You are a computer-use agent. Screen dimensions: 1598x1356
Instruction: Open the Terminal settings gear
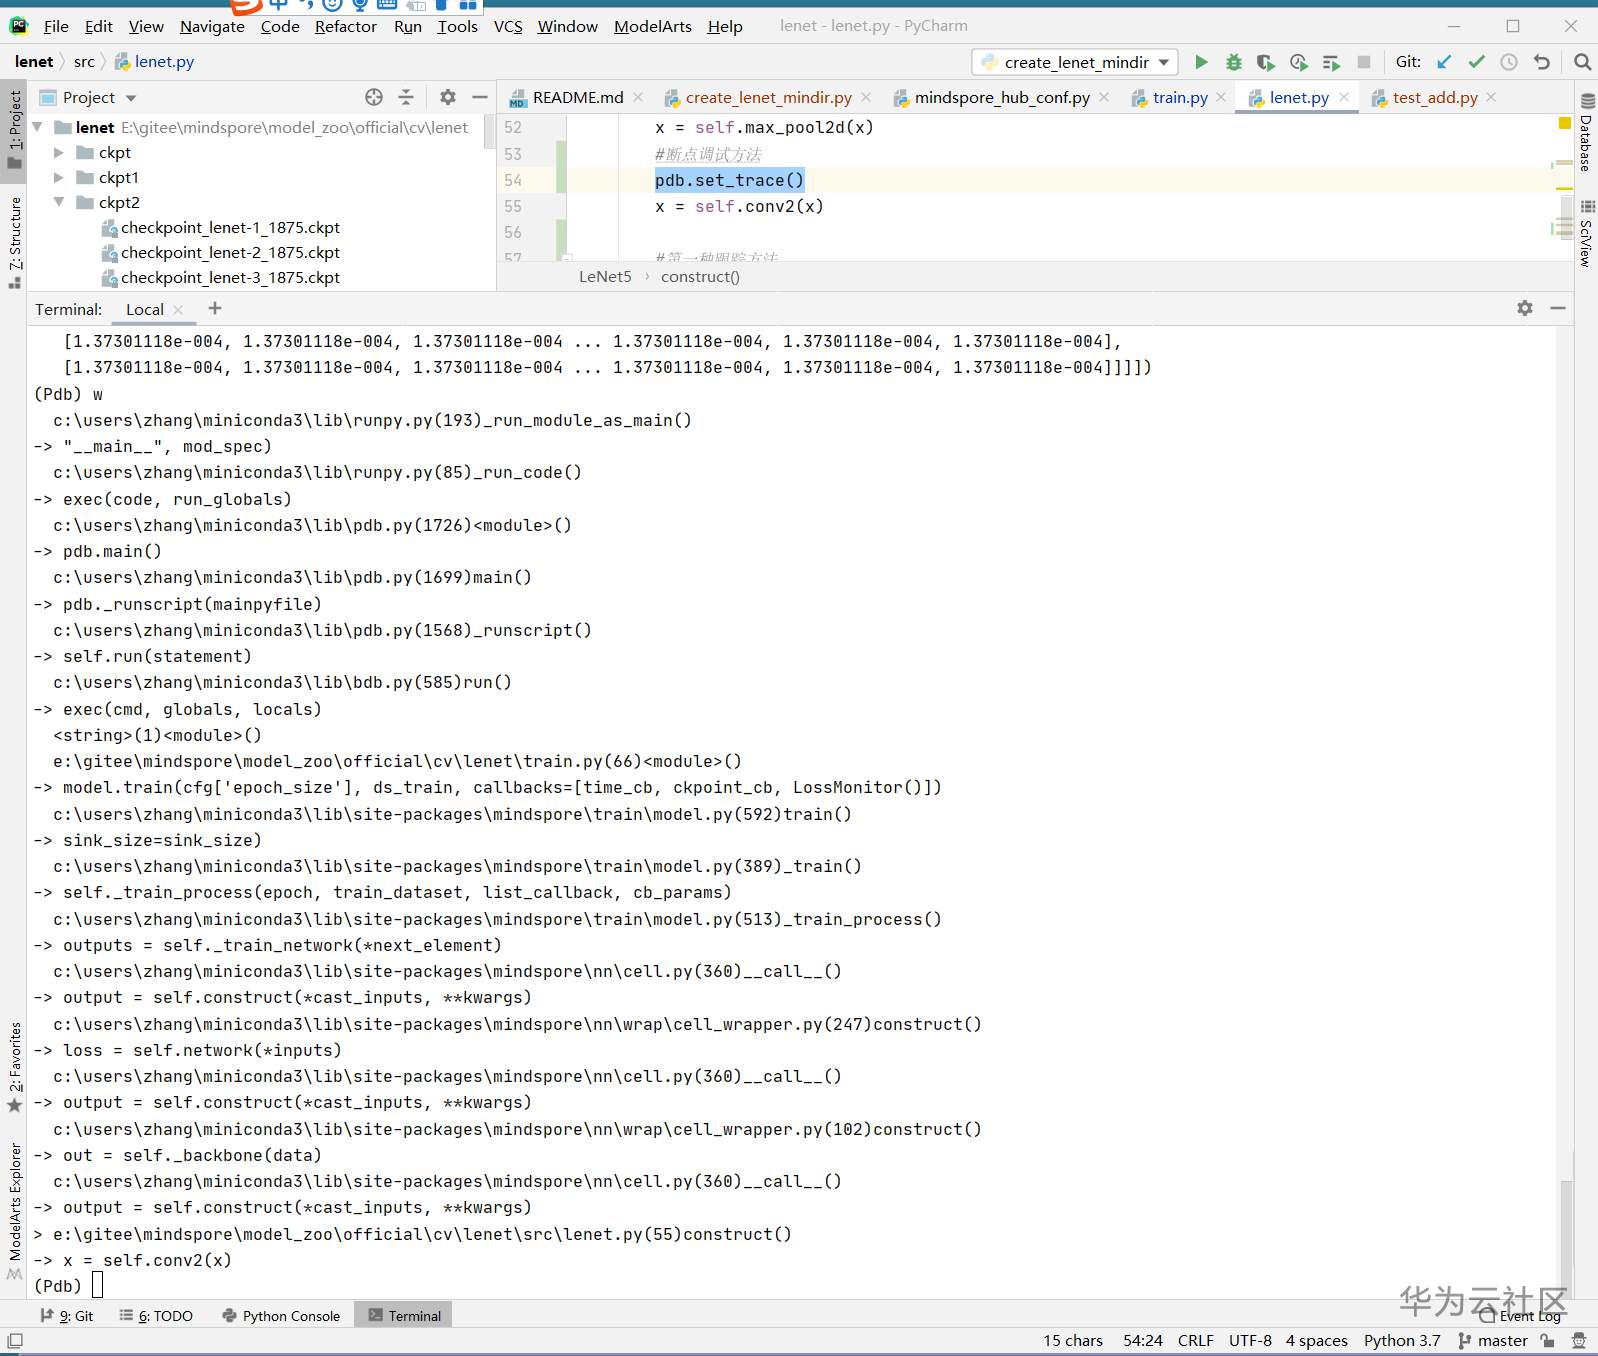coord(1525,308)
